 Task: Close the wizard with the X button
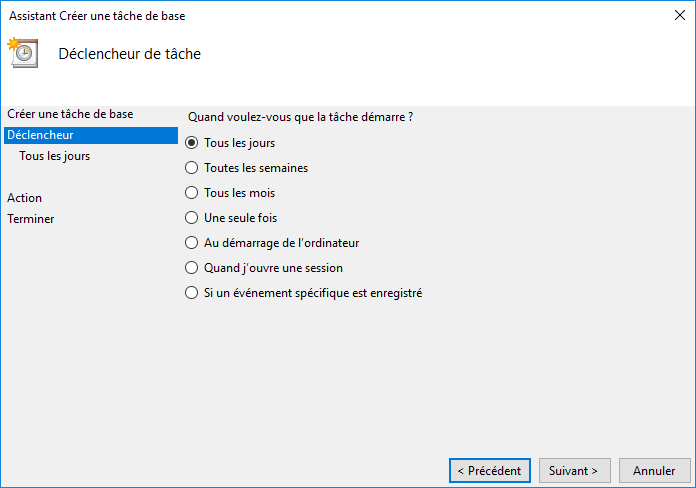click(x=680, y=16)
